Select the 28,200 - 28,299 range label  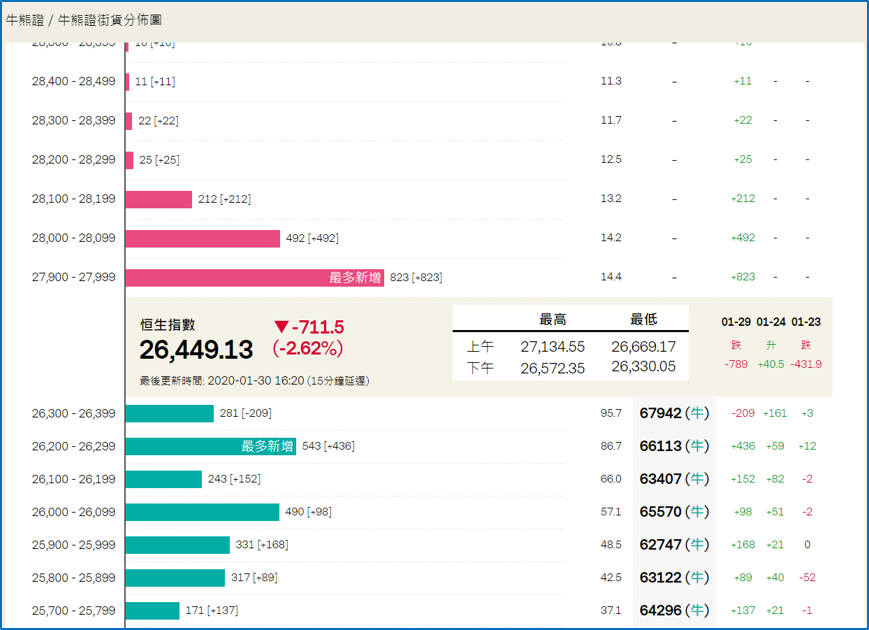(x=74, y=160)
